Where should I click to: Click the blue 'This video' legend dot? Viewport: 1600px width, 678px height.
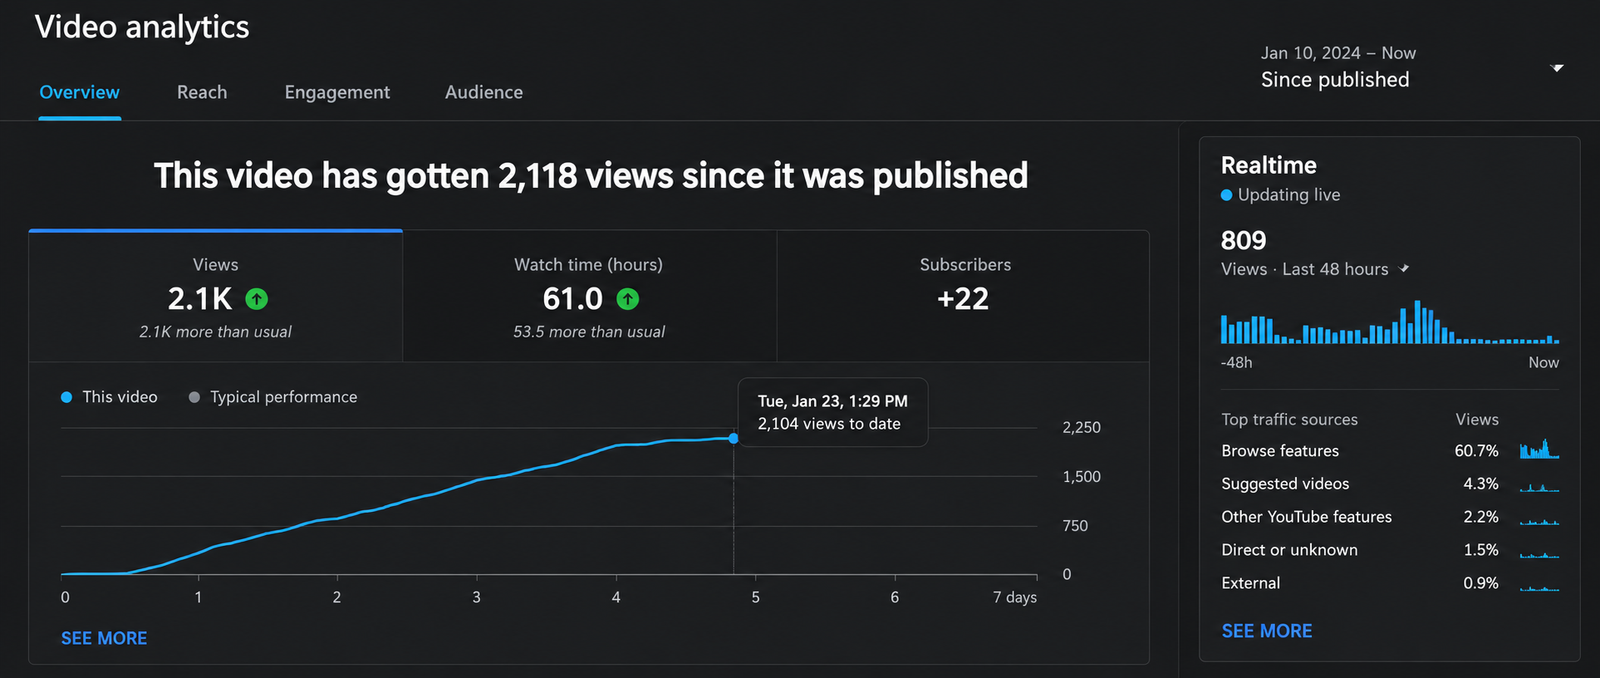click(67, 397)
